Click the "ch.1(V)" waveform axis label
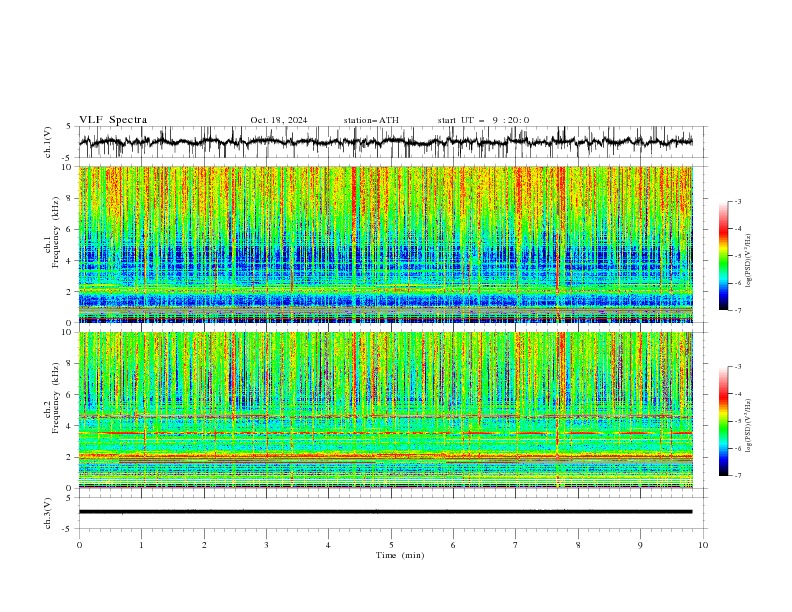792x612 pixels. click(x=48, y=142)
